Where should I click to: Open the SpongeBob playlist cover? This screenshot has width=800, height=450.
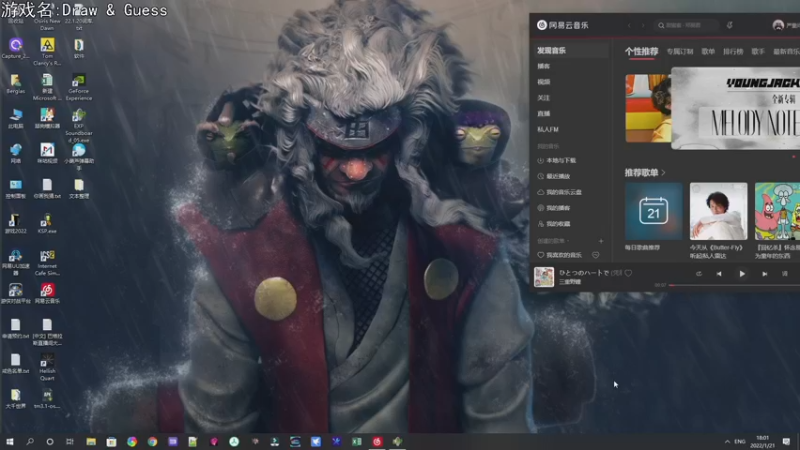777,211
